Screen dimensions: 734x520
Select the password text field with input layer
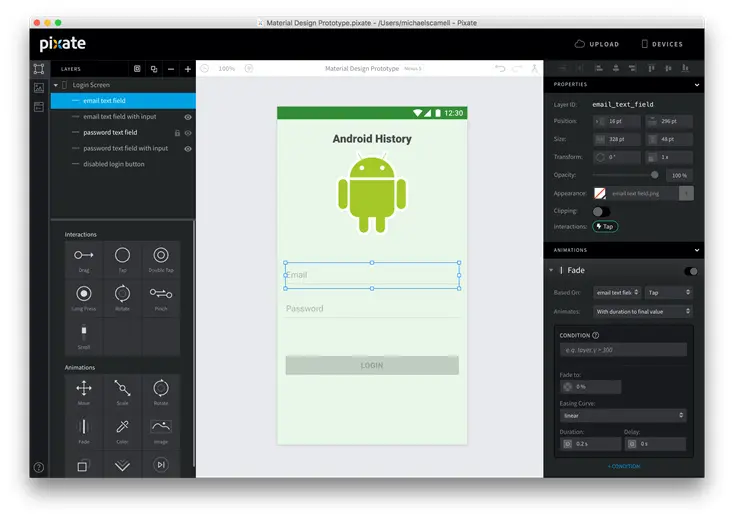tap(123, 148)
